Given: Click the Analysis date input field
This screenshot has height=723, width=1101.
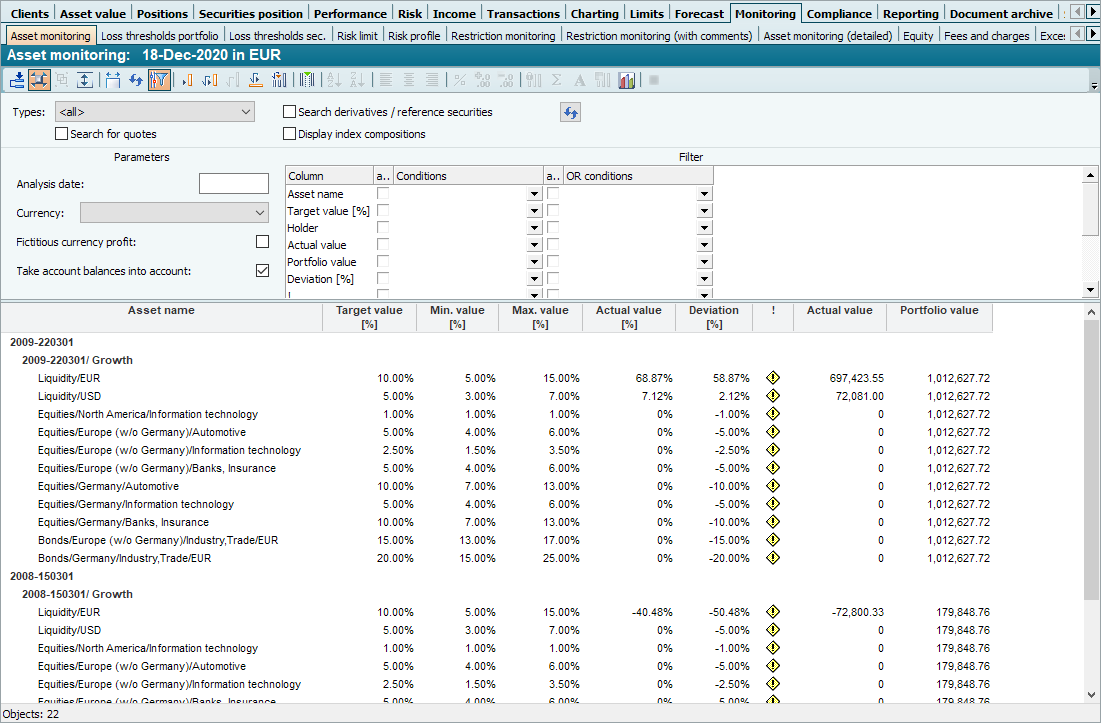Looking at the screenshot, I should (x=233, y=183).
